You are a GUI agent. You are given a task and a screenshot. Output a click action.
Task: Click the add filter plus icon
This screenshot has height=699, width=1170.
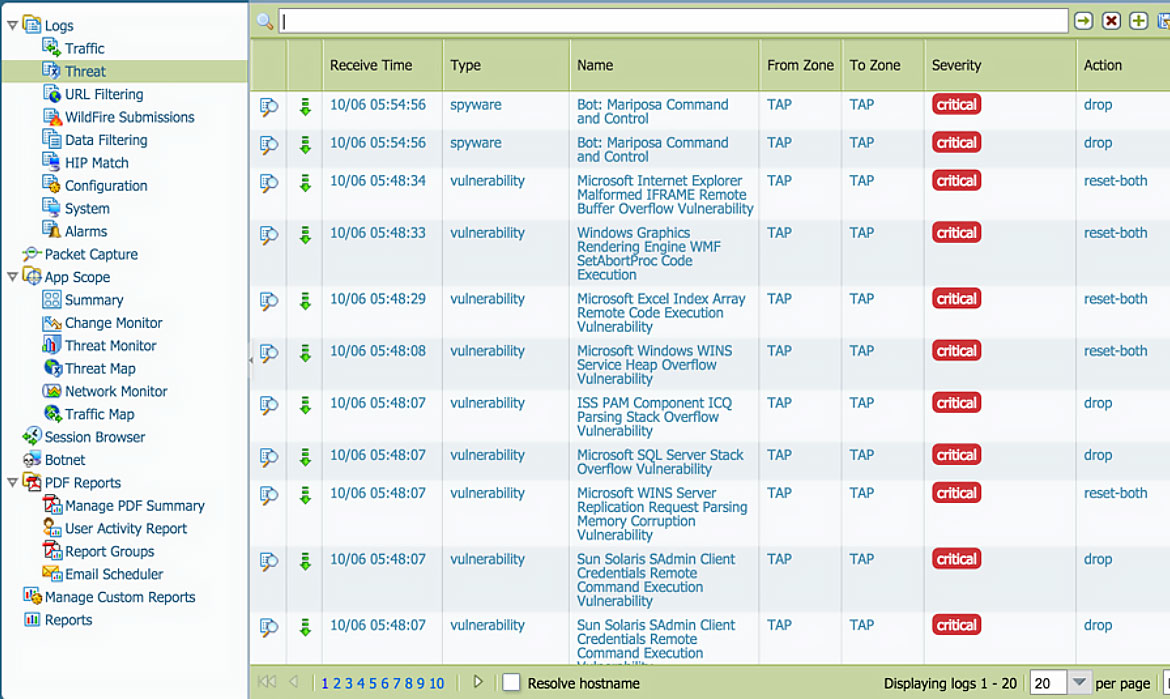point(1138,21)
